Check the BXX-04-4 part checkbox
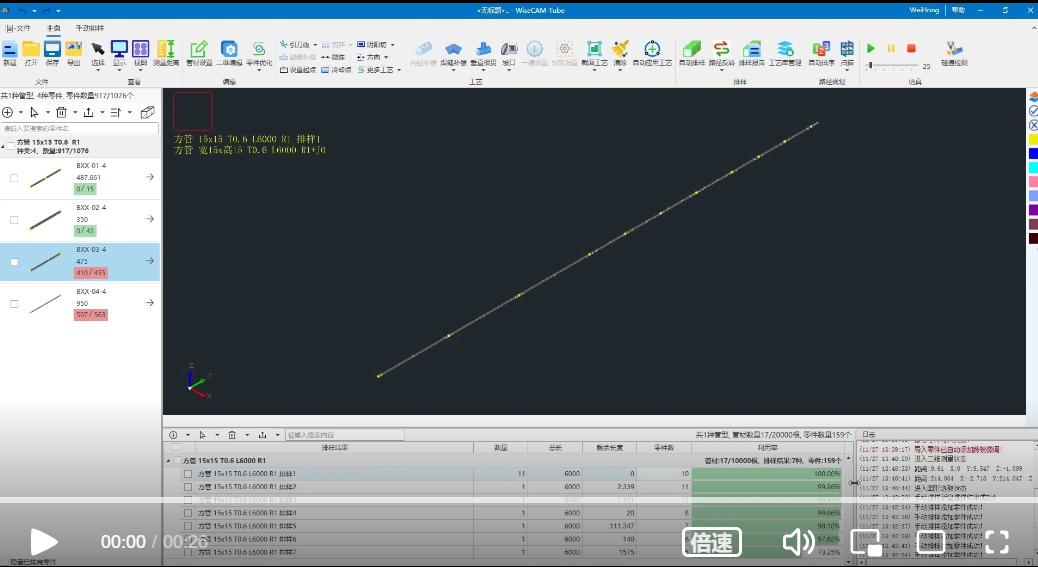 [14, 303]
